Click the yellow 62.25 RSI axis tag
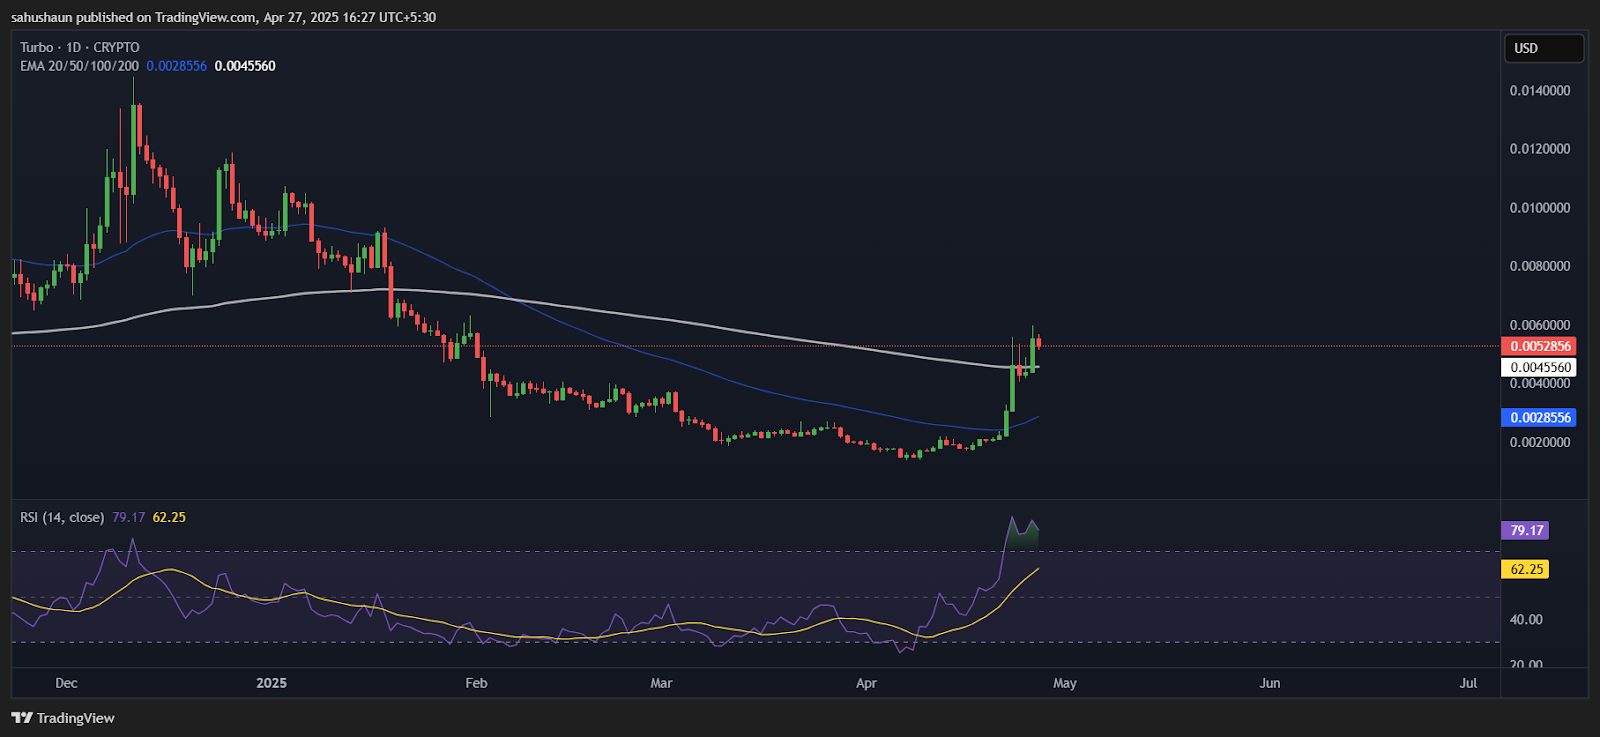 (x=1526, y=569)
